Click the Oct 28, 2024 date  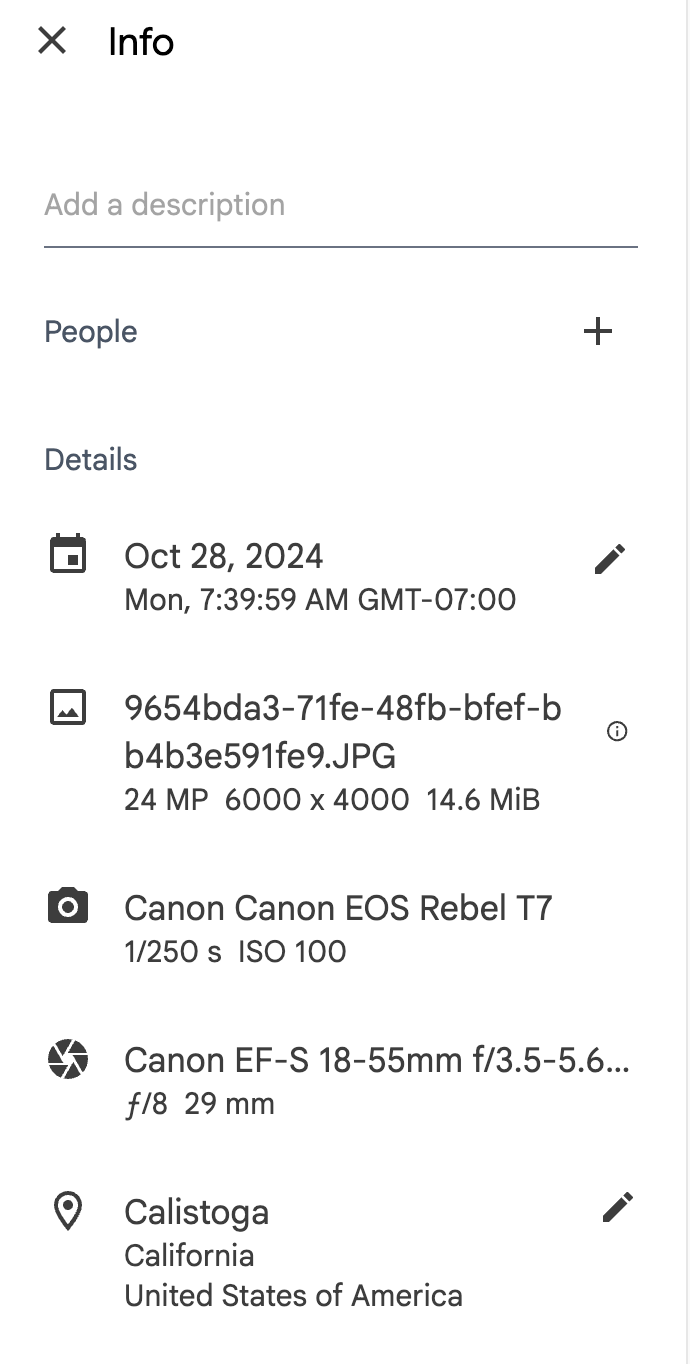(x=224, y=556)
